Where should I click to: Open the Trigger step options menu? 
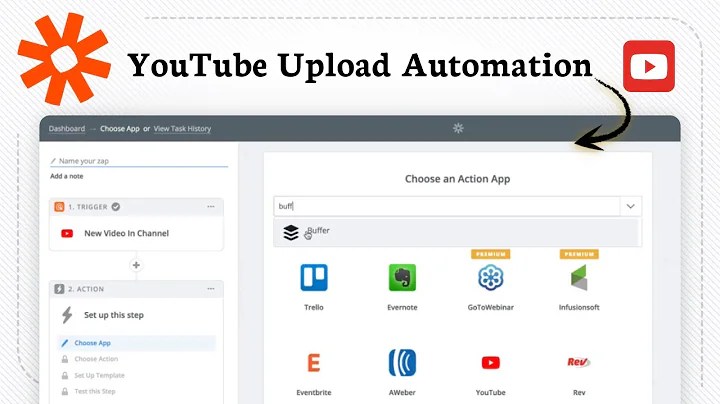tap(211, 207)
